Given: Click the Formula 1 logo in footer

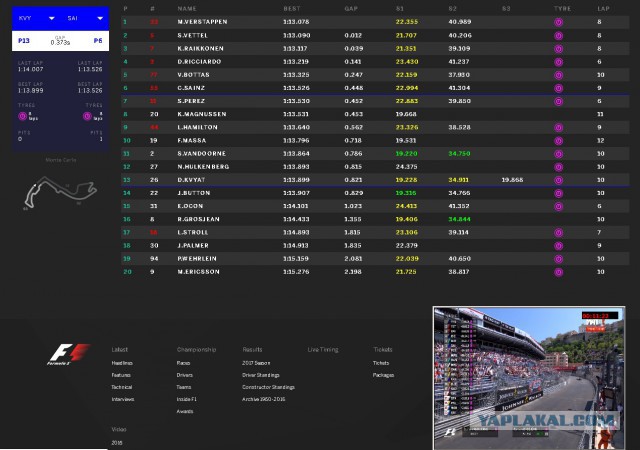Looking at the screenshot, I should (x=68, y=354).
